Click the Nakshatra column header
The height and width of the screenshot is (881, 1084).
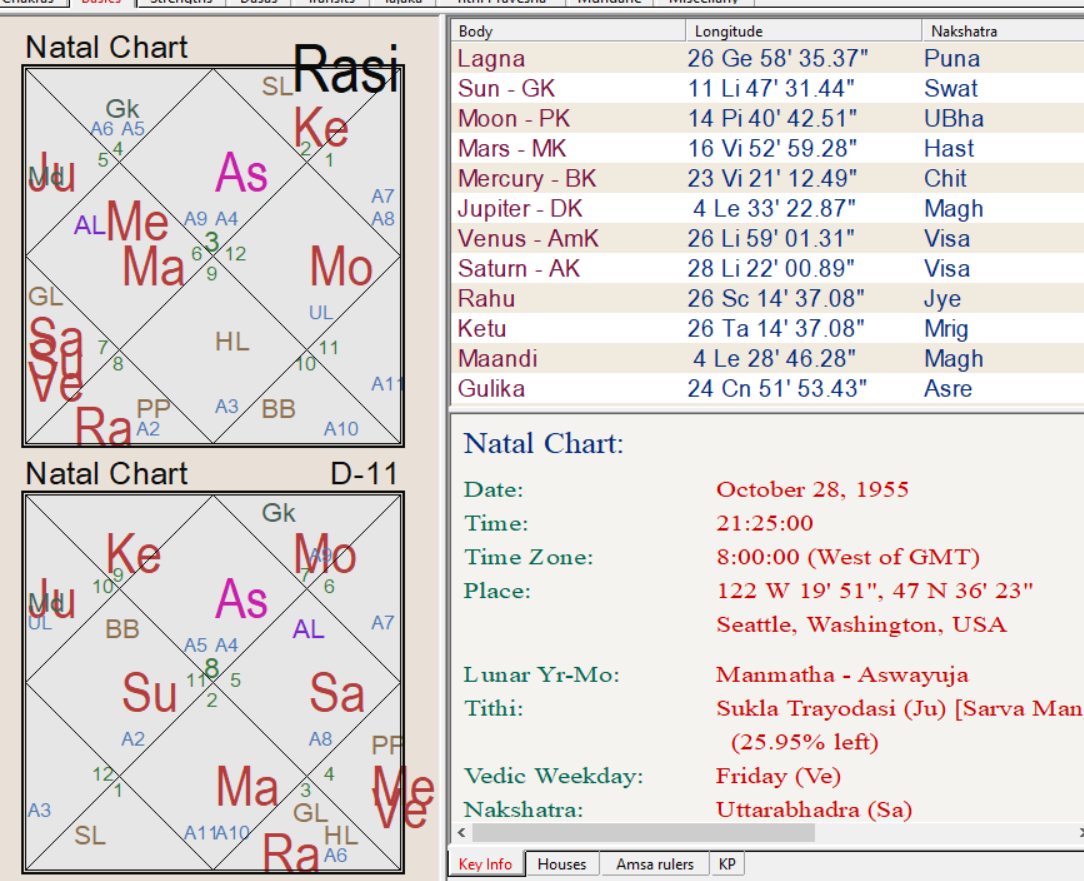[x=1002, y=31]
